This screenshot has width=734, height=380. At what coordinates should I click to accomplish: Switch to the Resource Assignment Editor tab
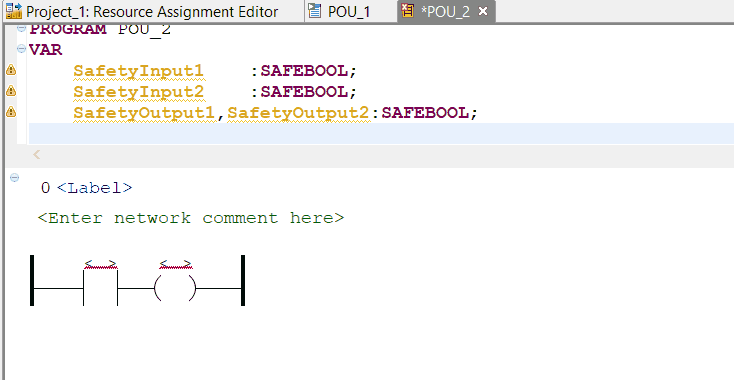point(152,11)
